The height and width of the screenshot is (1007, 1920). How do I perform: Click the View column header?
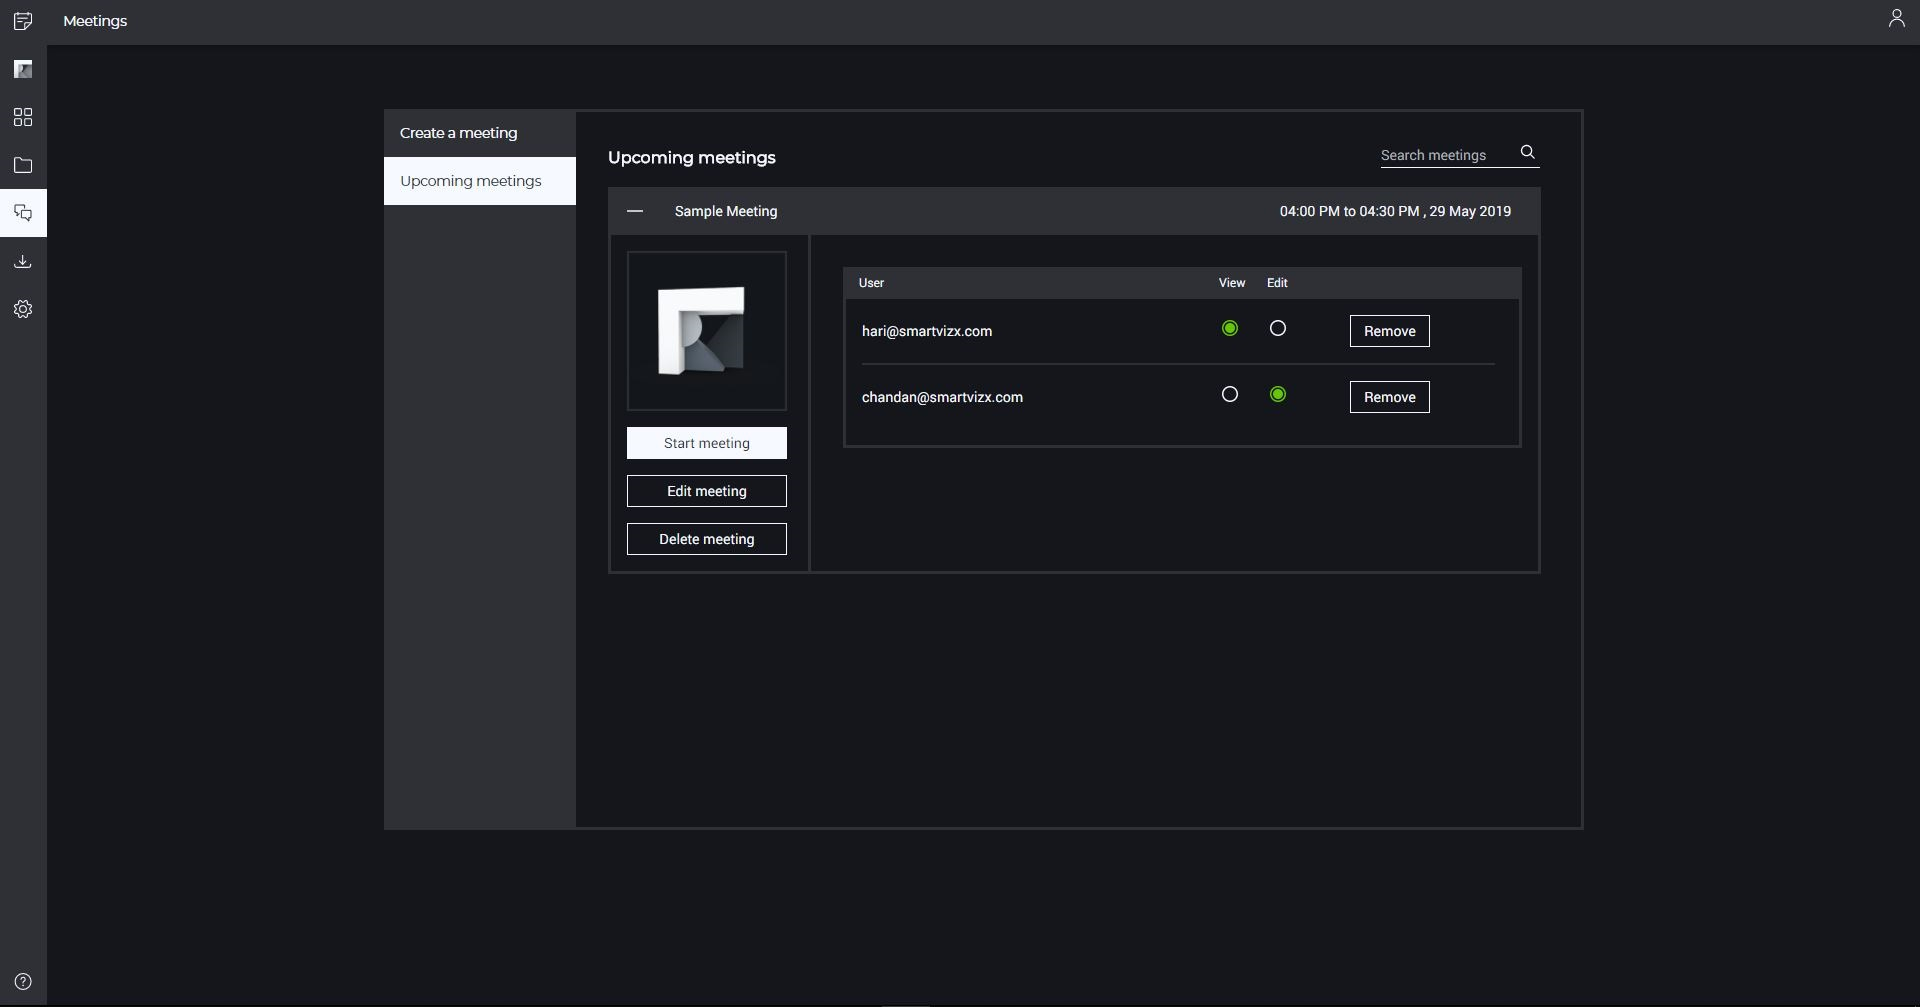click(1232, 283)
